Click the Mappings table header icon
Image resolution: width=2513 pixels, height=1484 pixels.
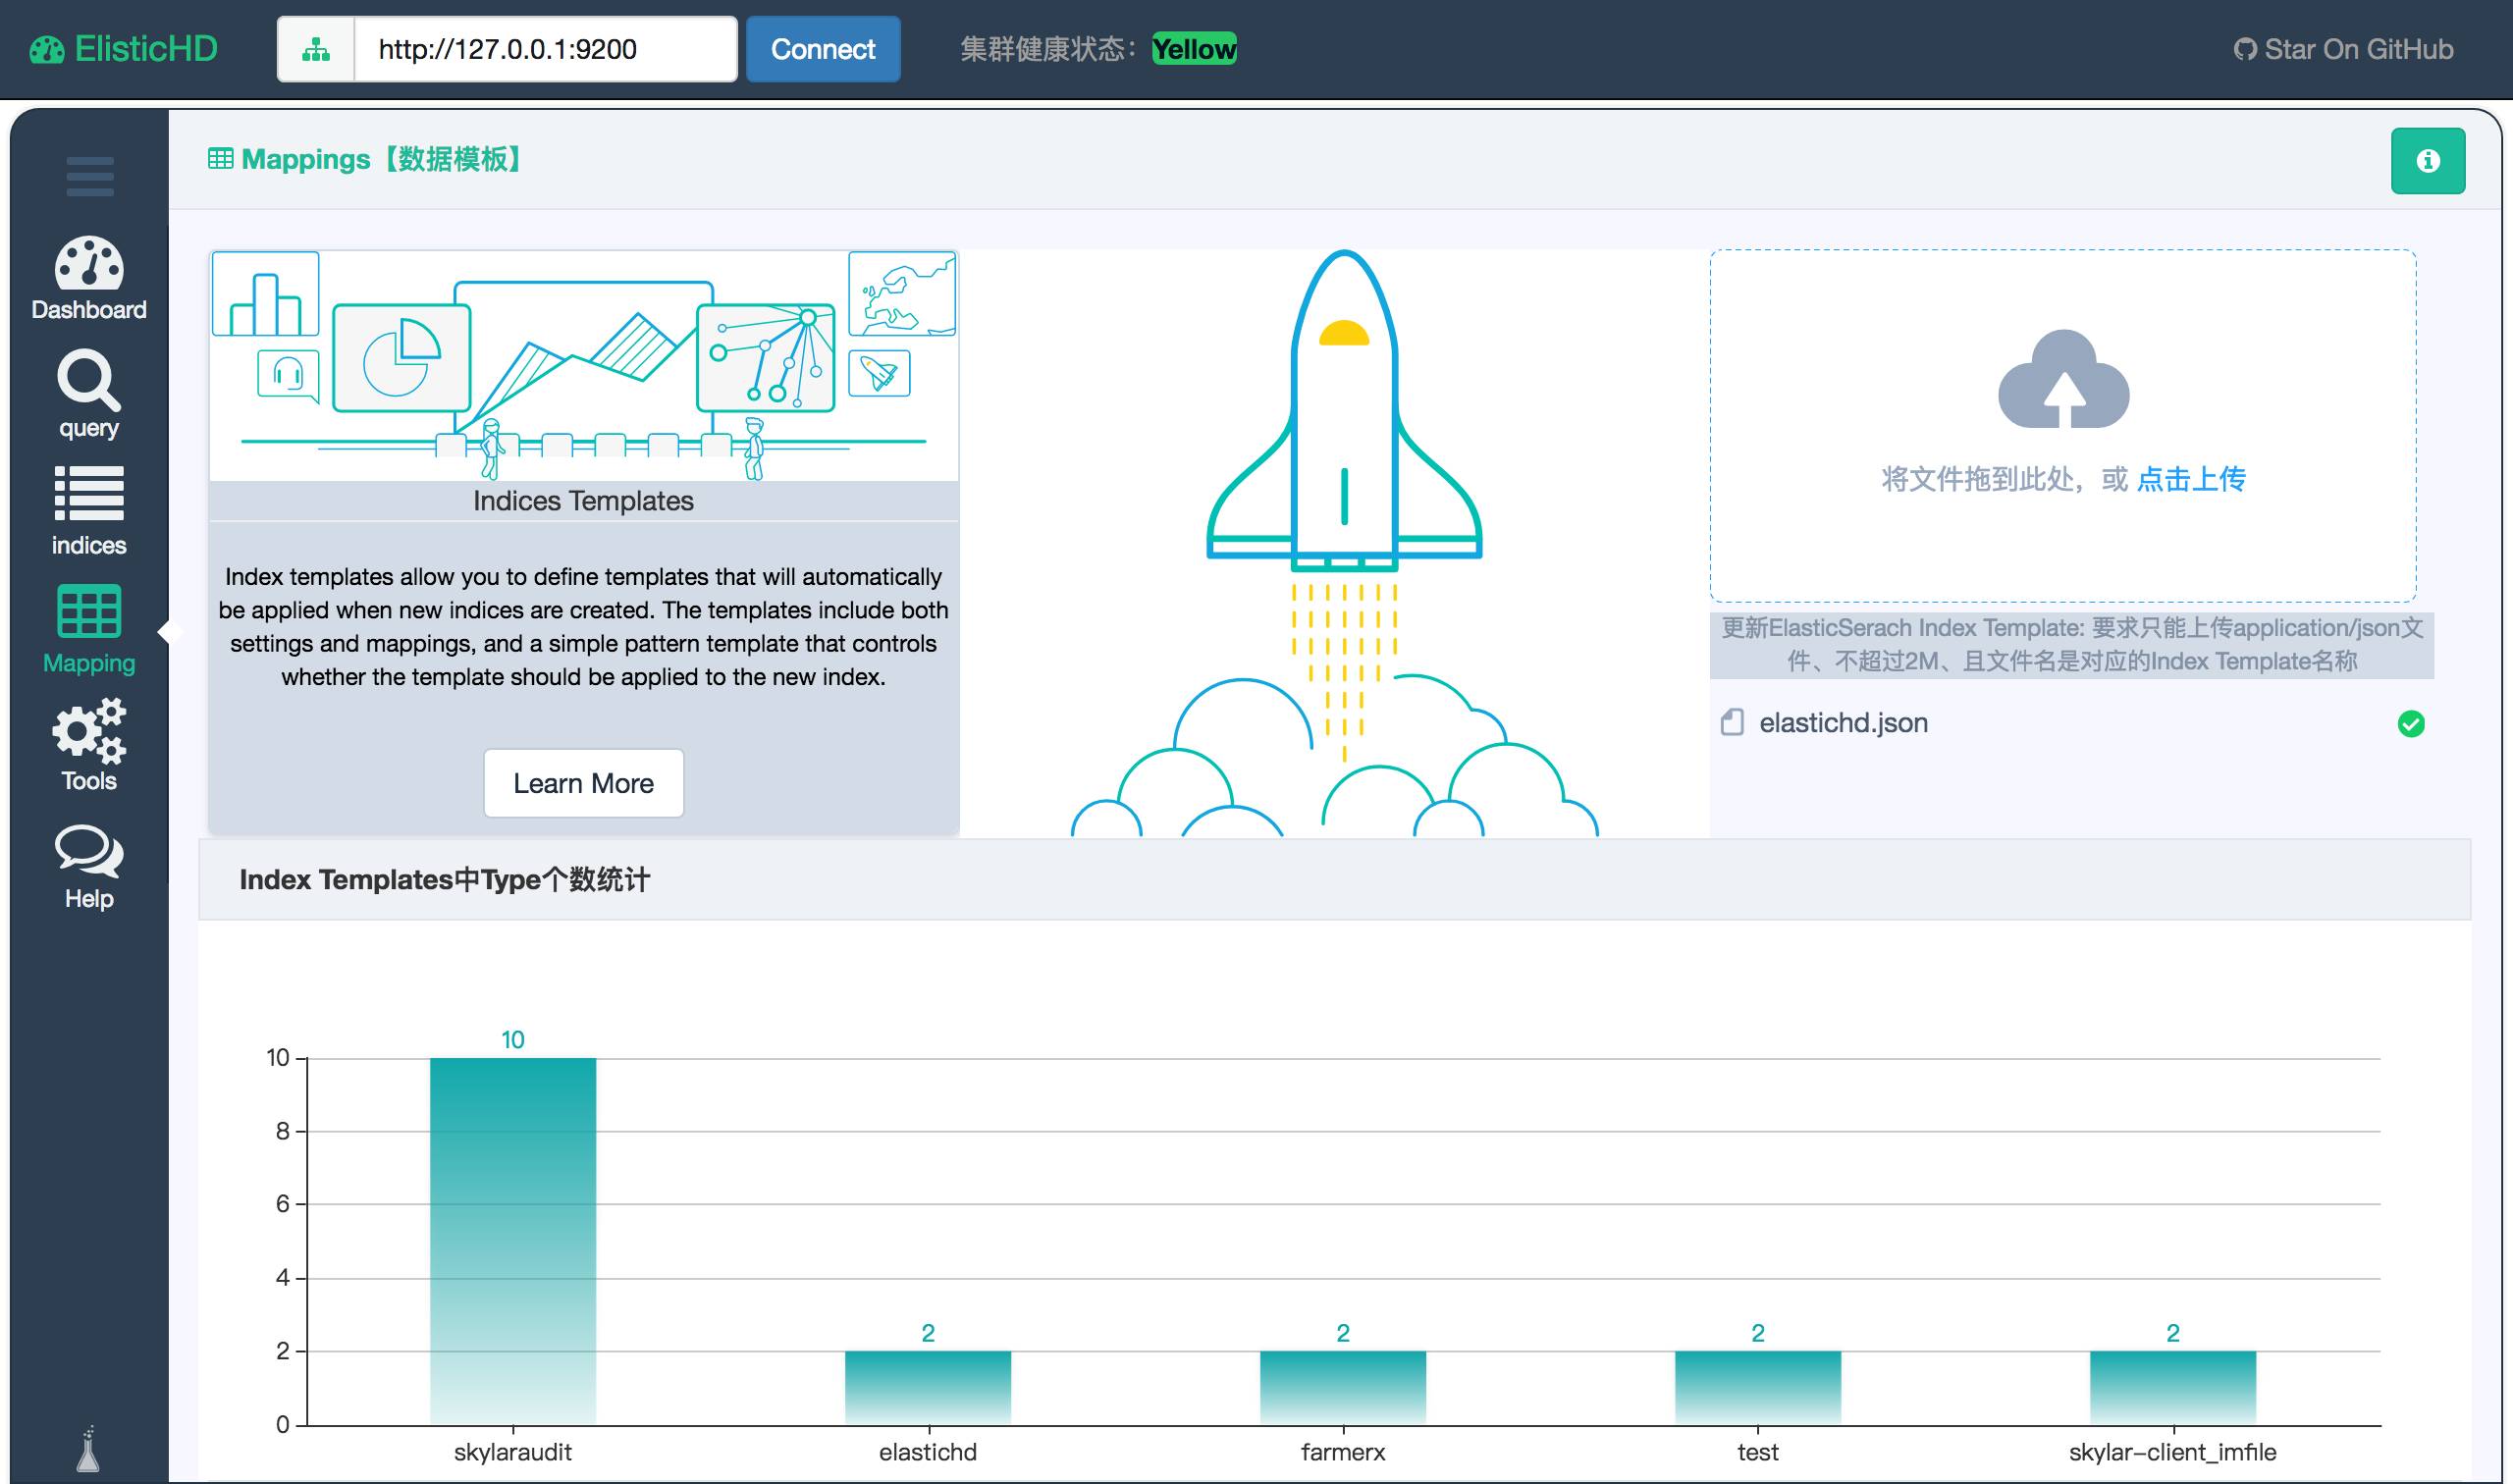point(221,159)
